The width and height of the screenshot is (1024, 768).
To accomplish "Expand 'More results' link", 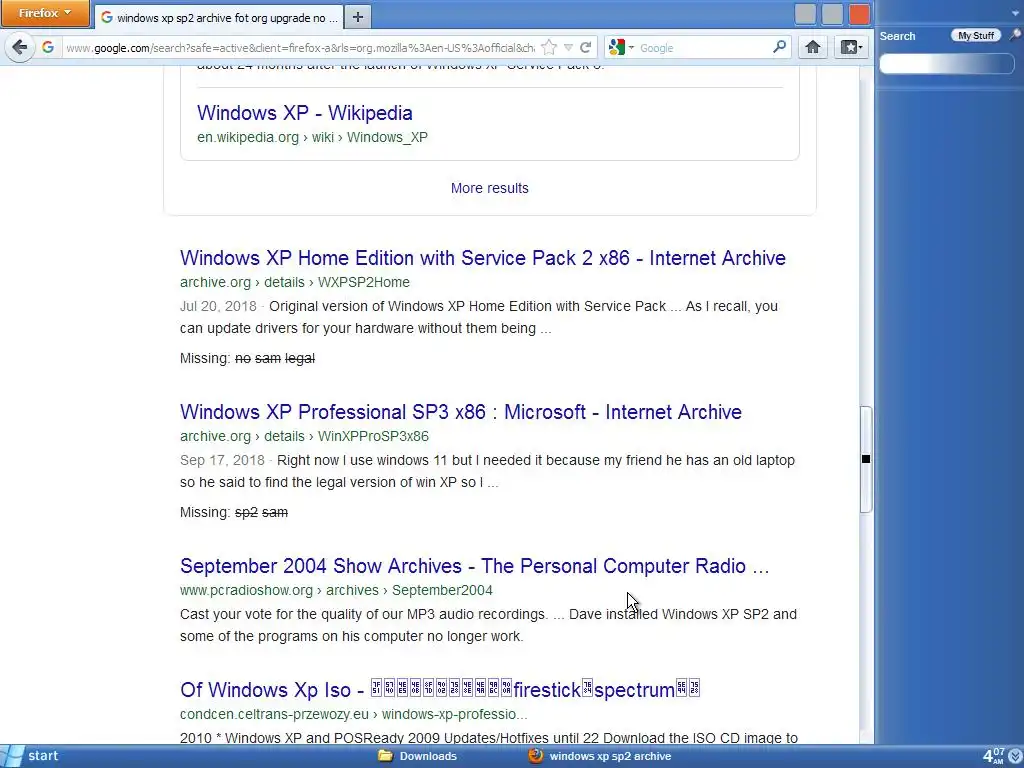I will point(489,188).
